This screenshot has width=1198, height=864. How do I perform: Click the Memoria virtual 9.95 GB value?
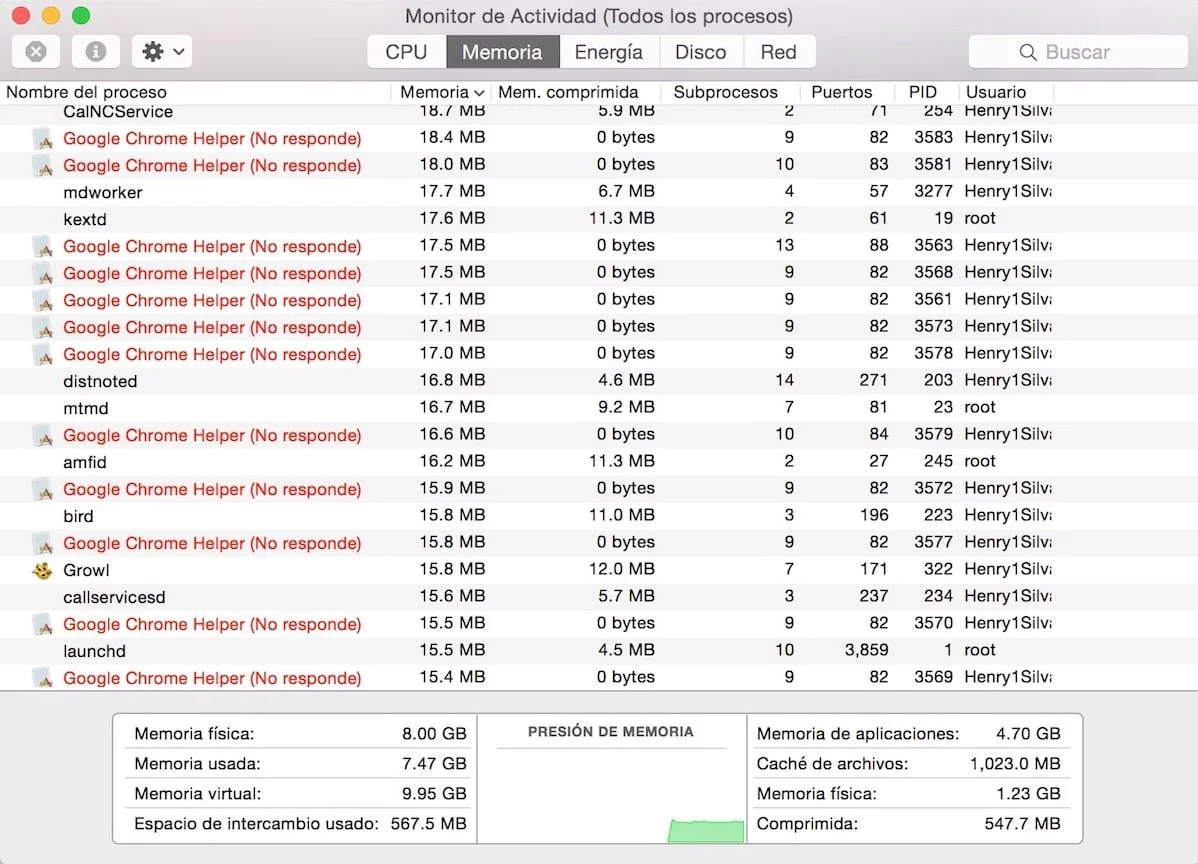(x=434, y=794)
